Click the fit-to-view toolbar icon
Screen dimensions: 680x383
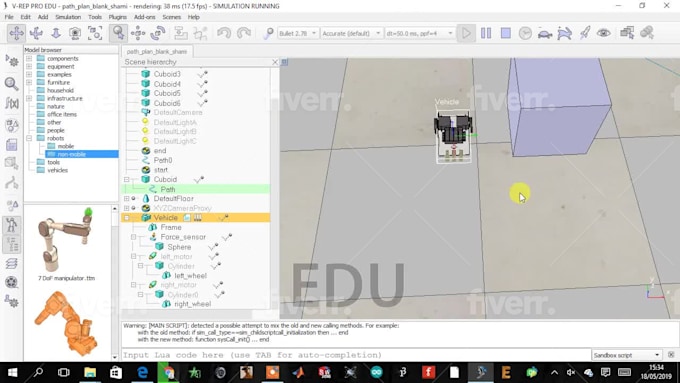[95, 33]
